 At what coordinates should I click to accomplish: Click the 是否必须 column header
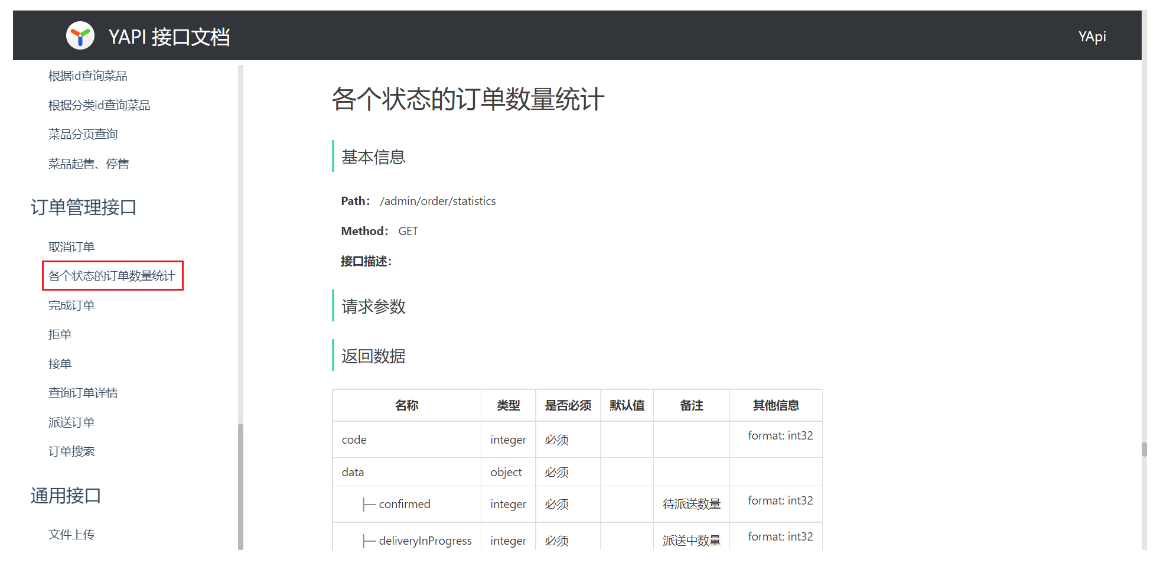pyautogui.click(x=568, y=405)
